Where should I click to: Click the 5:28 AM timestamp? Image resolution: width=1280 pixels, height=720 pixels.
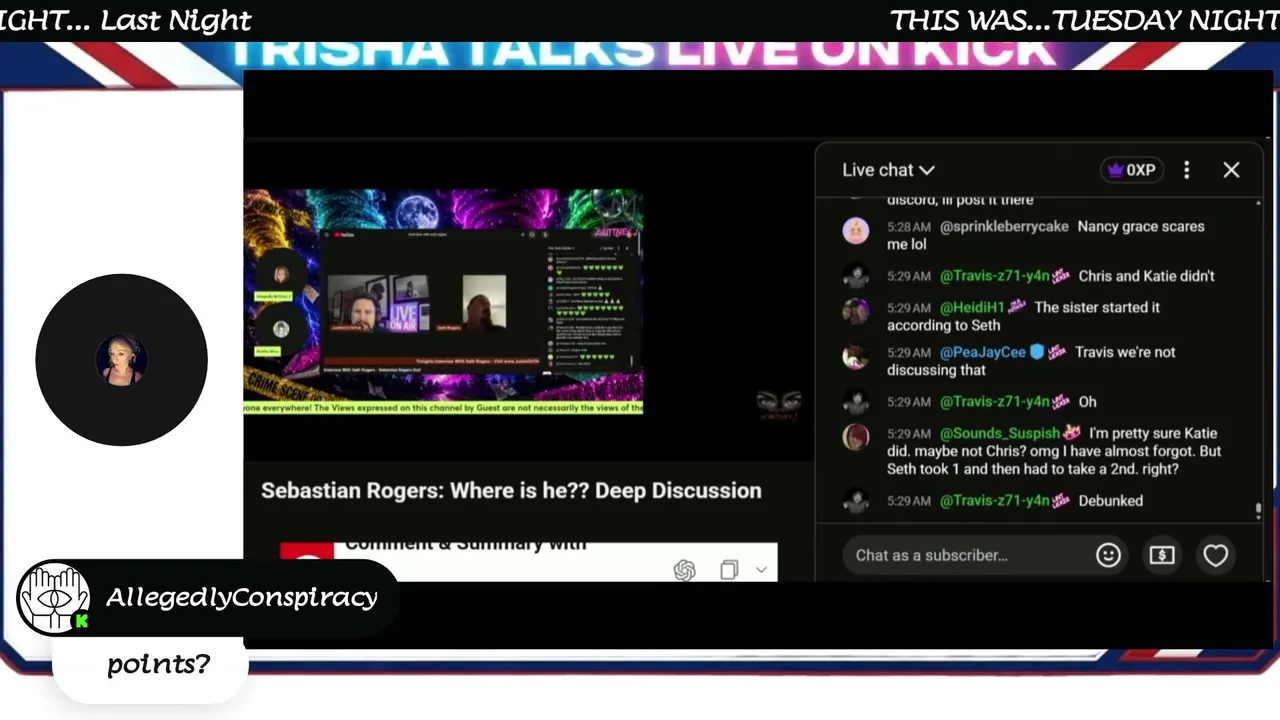pos(908,227)
